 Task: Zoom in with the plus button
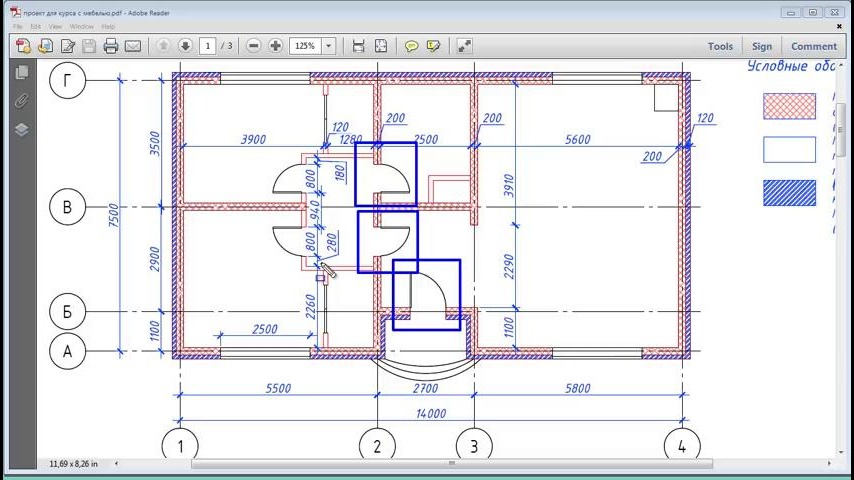(276, 46)
